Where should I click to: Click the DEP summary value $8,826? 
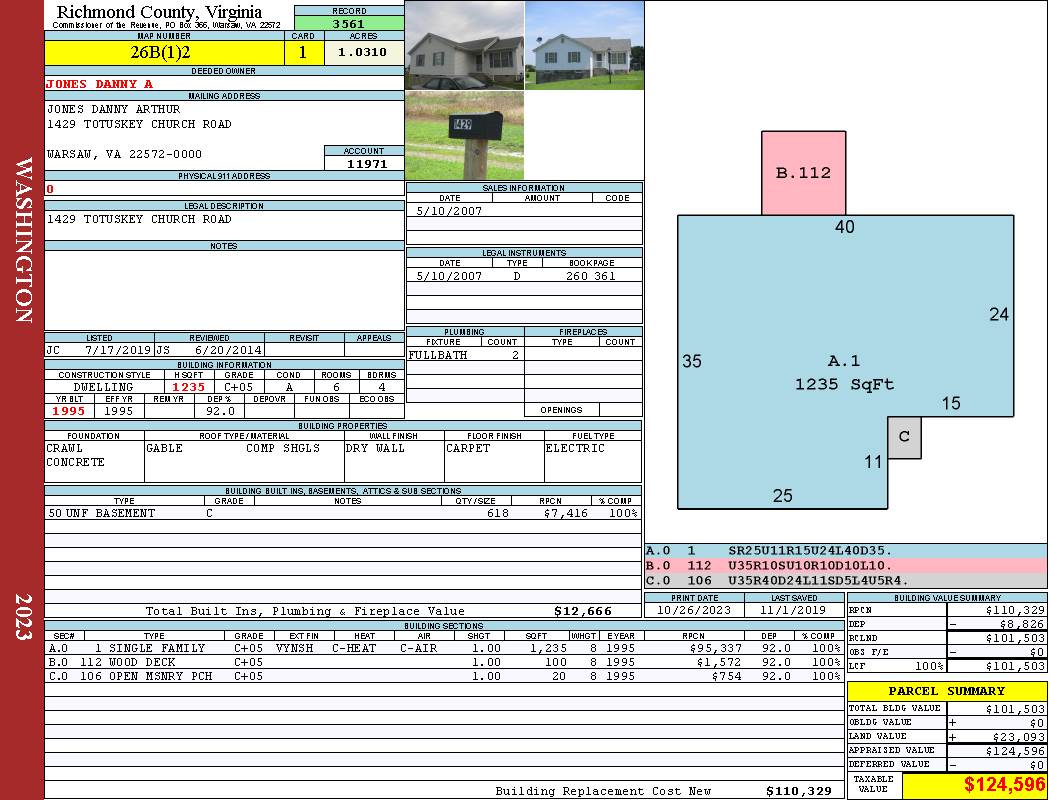click(1022, 625)
